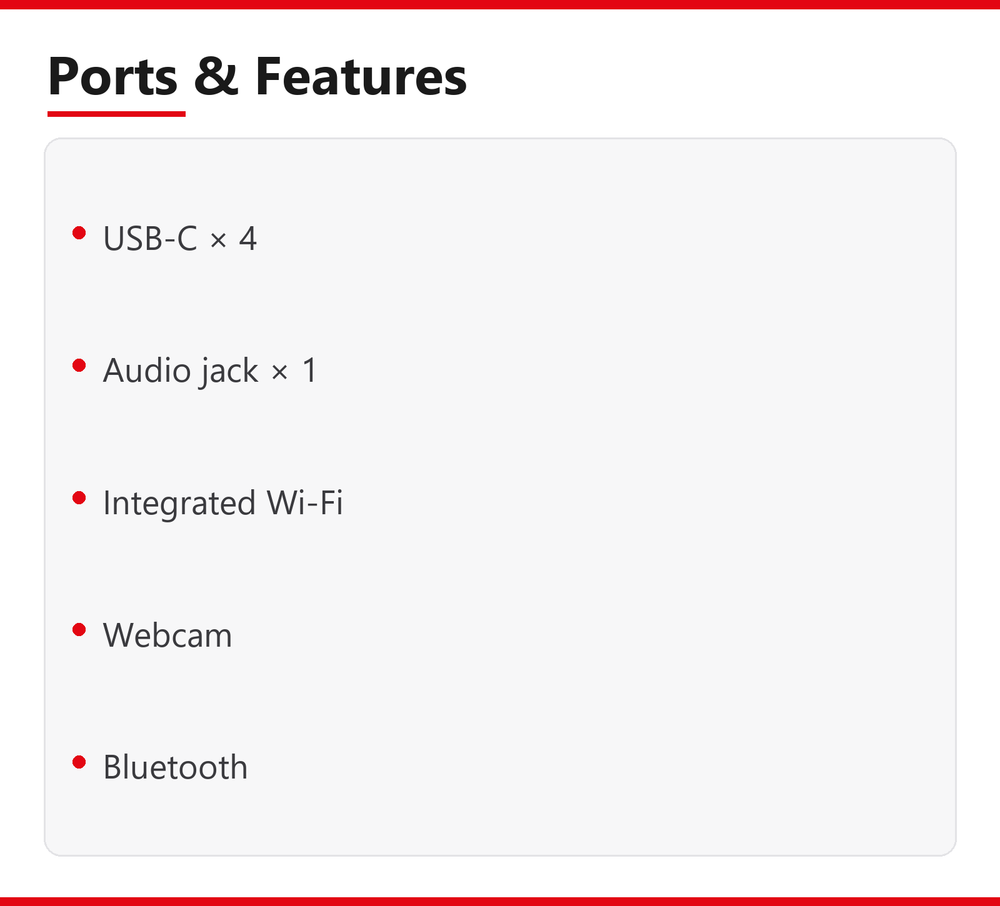Image resolution: width=1000 pixels, height=906 pixels.
Task: Click the red bullet beside Integrated Wi-Fi
Action: click(79, 497)
